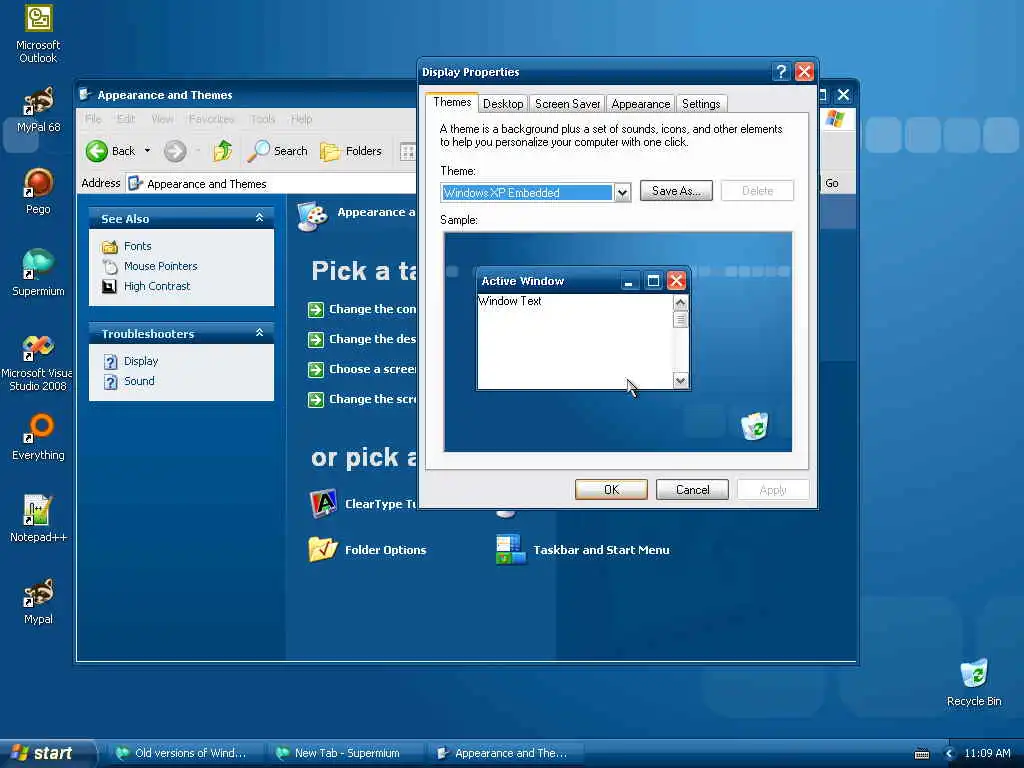1024x768 pixels.
Task: Click the first Change the... task arrow icon
Action: pos(315,310)
